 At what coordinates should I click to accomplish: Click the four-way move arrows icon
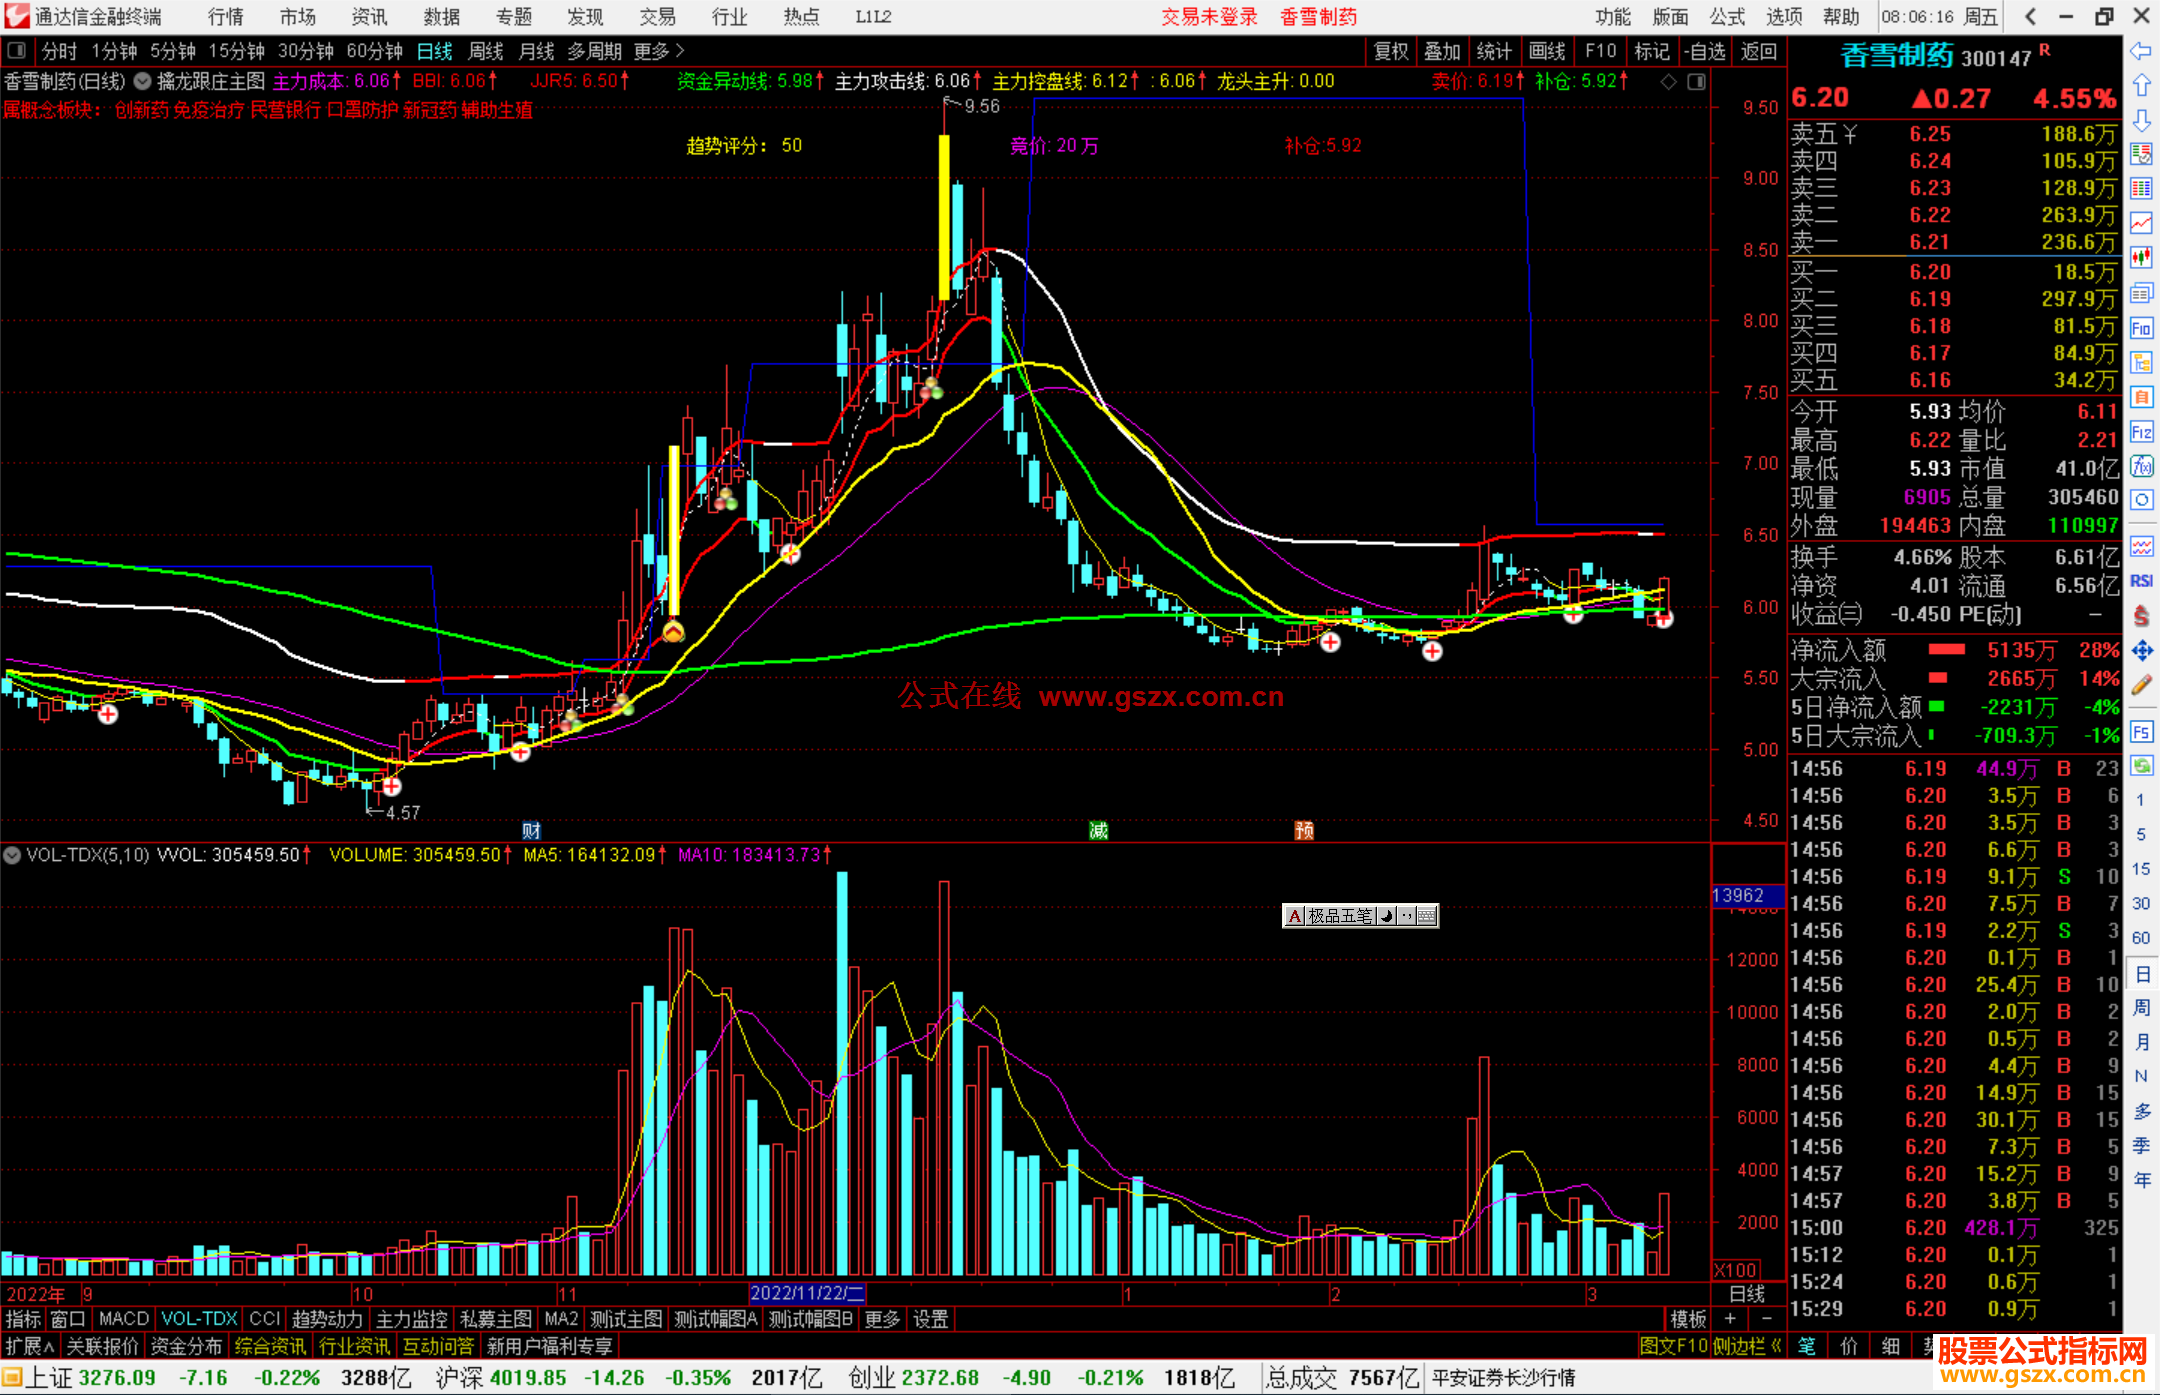point(2141,651)
